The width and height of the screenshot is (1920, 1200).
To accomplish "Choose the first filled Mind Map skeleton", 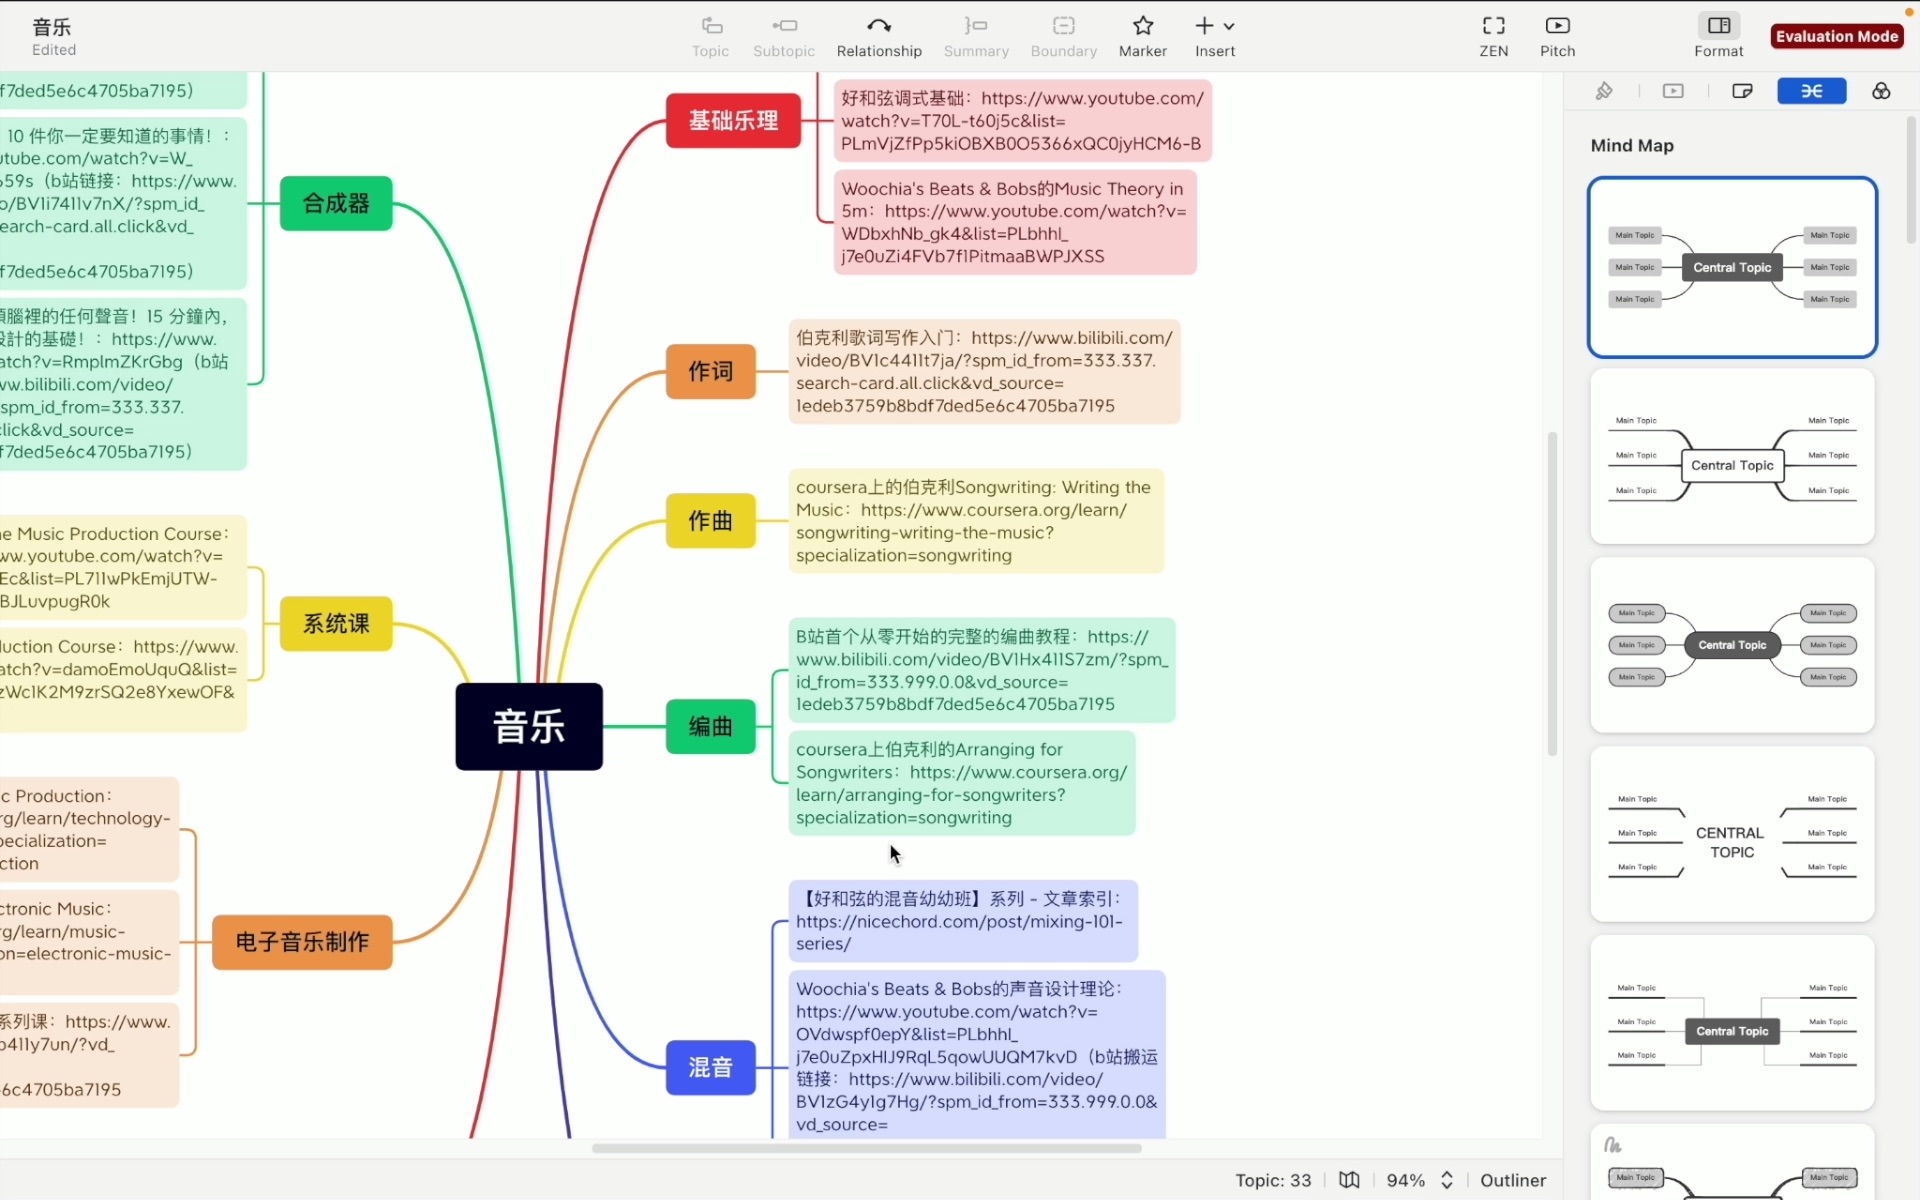I will tap(1732, 267).
